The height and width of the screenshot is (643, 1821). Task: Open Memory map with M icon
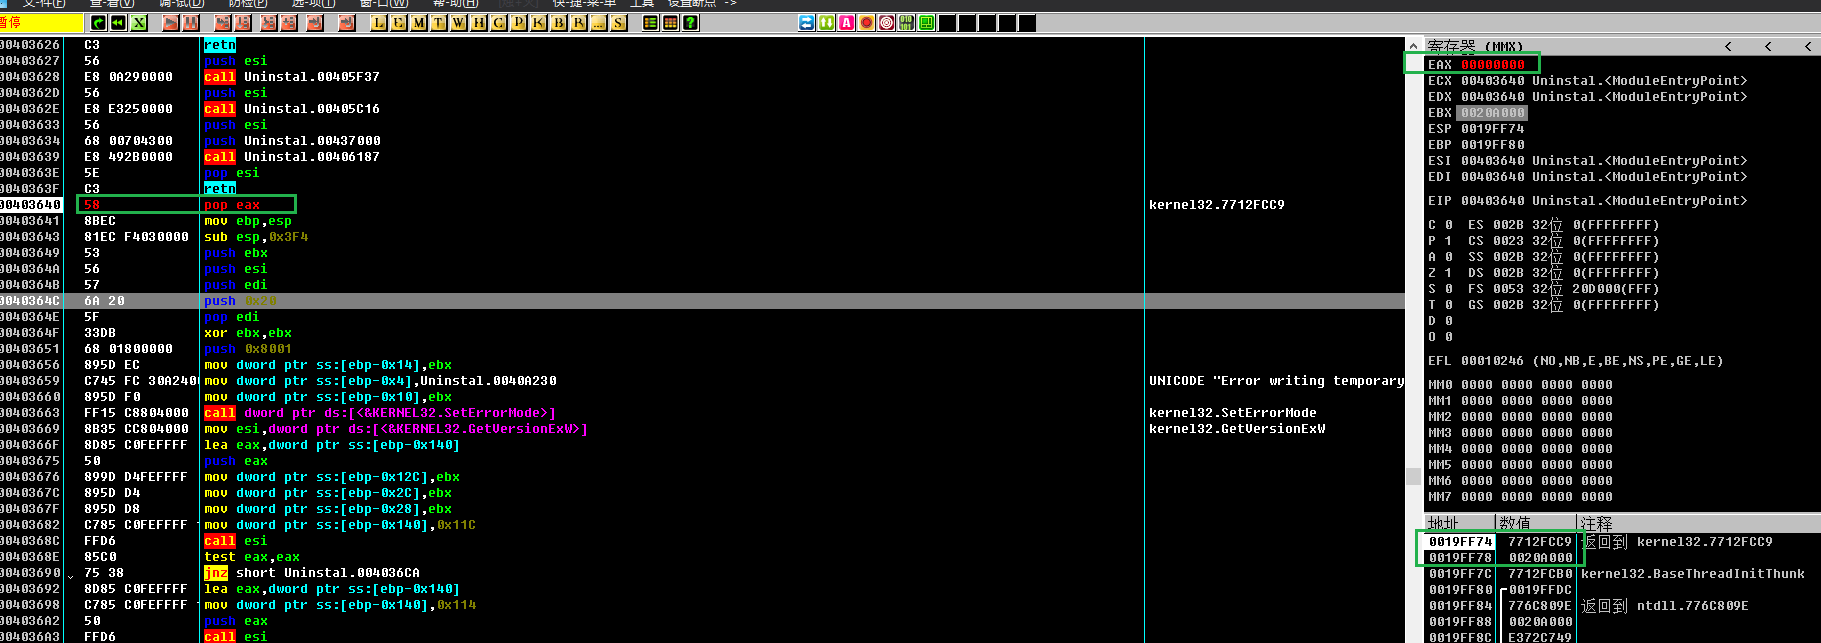(x=418, y=23)
